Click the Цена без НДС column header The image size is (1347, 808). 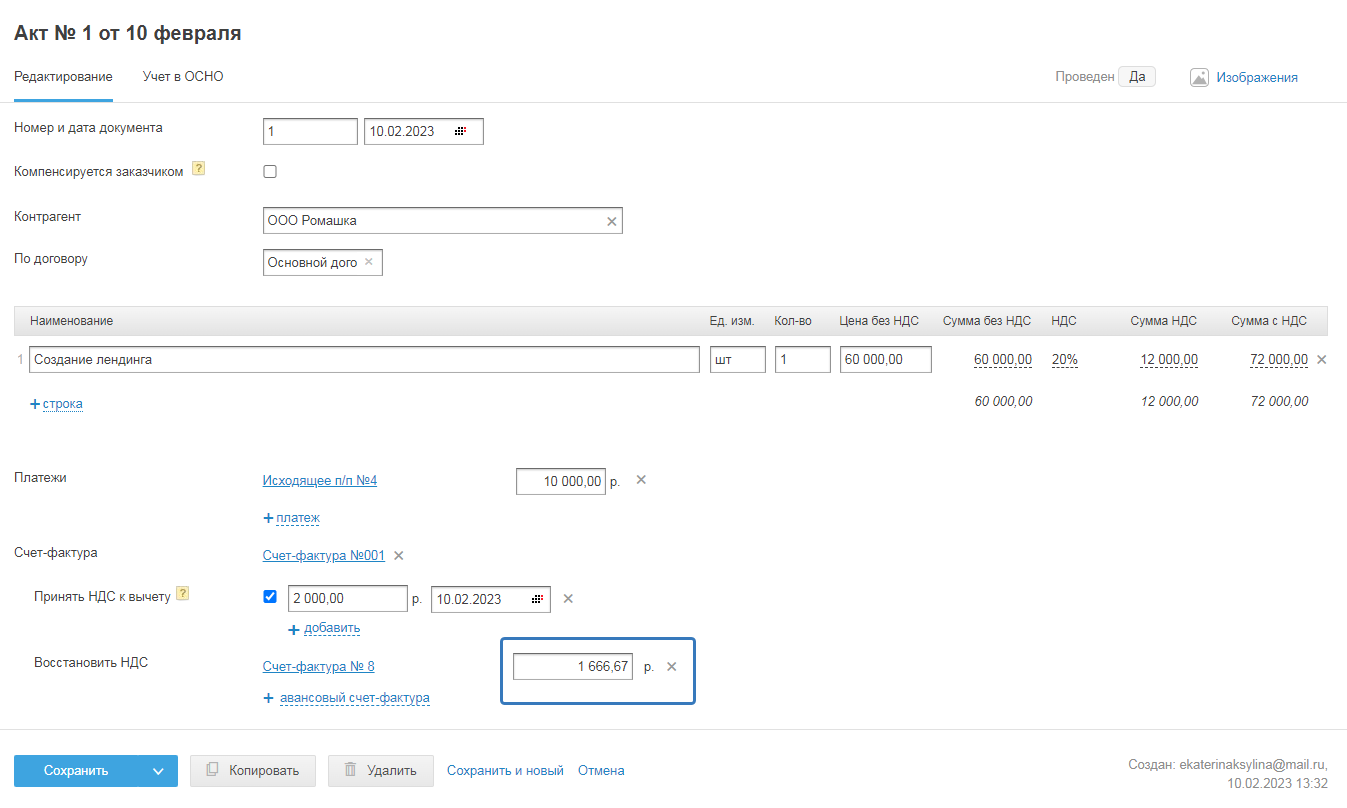[x=879, y=321]
